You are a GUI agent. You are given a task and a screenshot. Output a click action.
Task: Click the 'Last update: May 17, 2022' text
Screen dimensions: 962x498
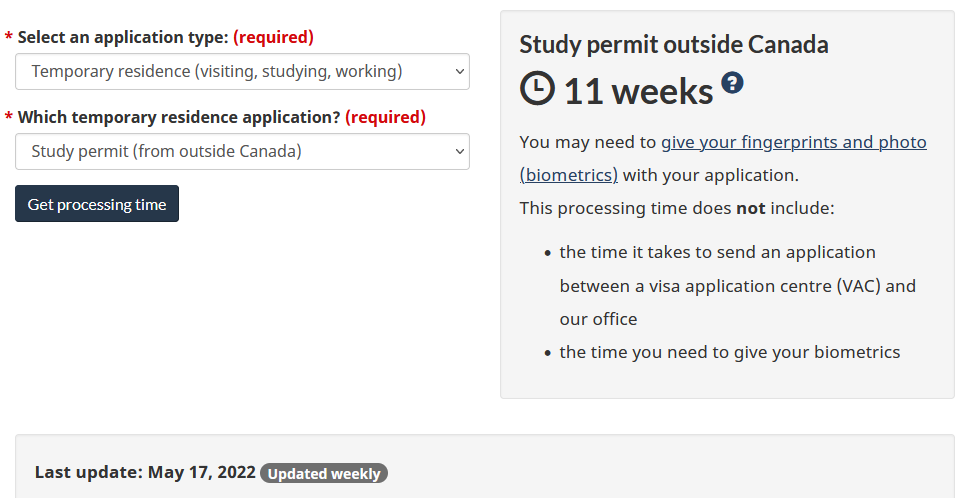click(145, 472)
